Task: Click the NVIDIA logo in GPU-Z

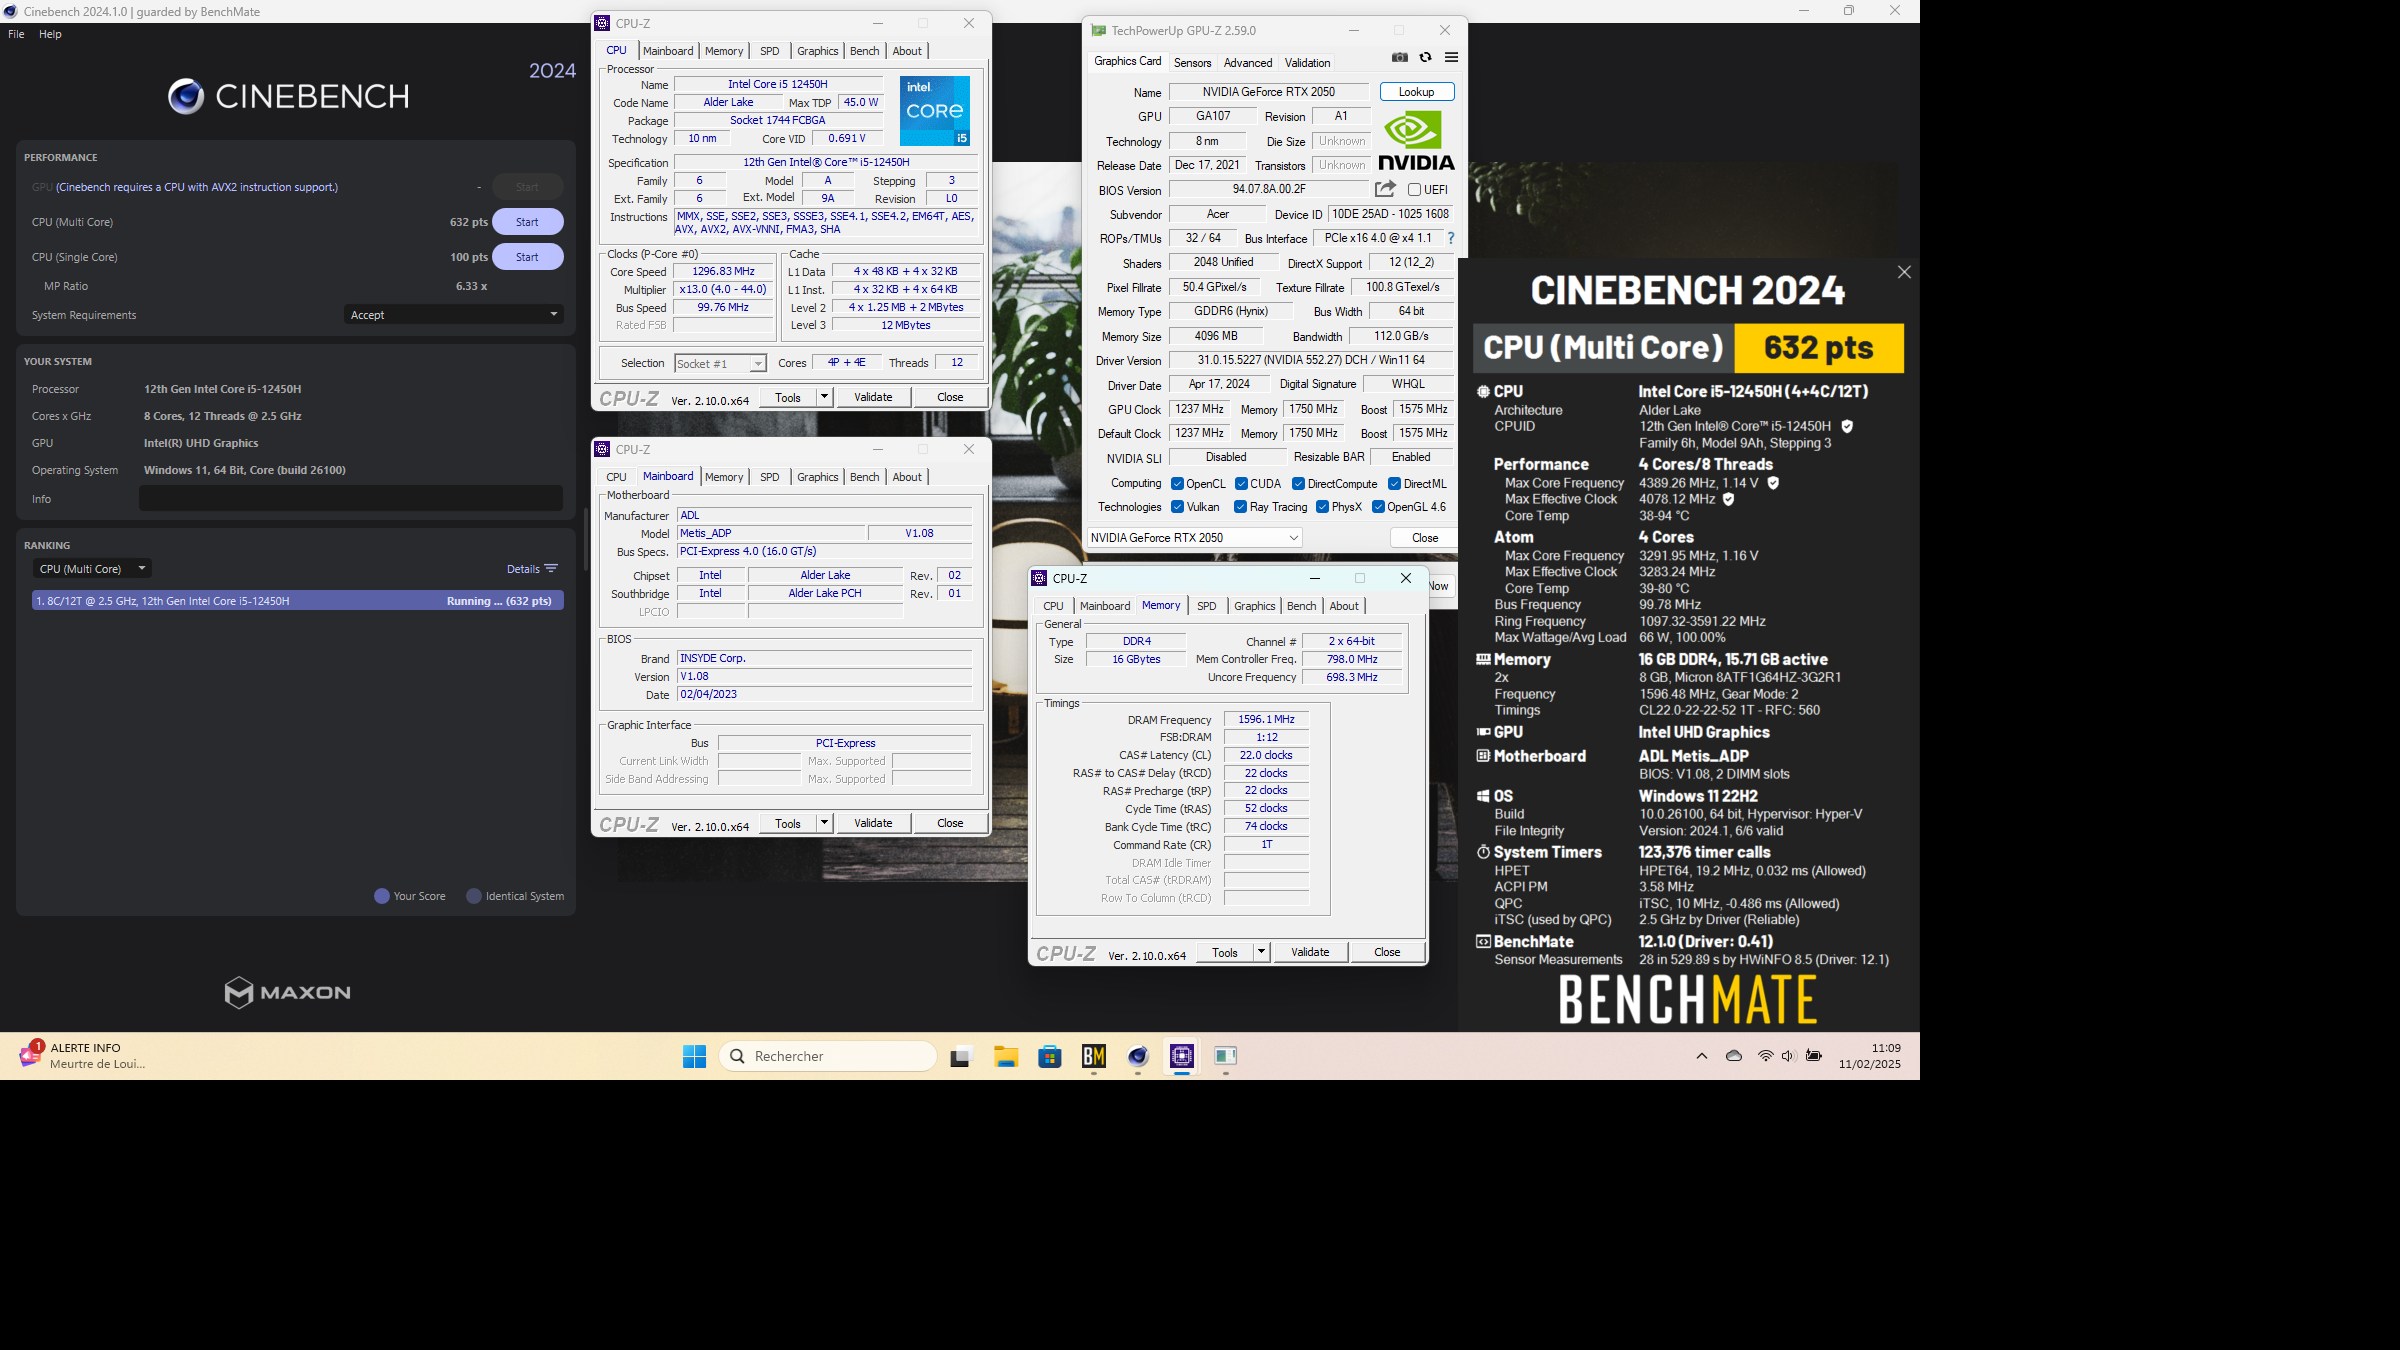Action: point(1416,141)
